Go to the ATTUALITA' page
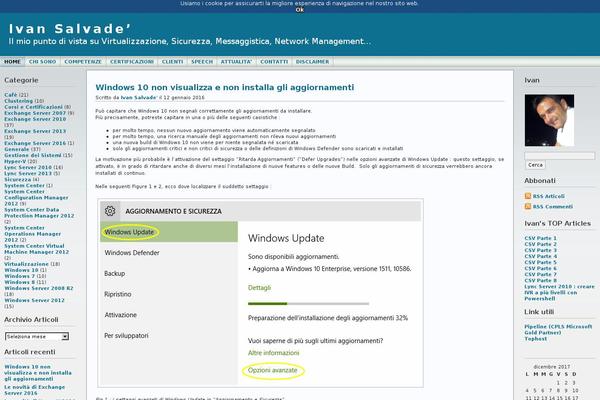The width and height of the screenshot is (600, 400). 236,62
